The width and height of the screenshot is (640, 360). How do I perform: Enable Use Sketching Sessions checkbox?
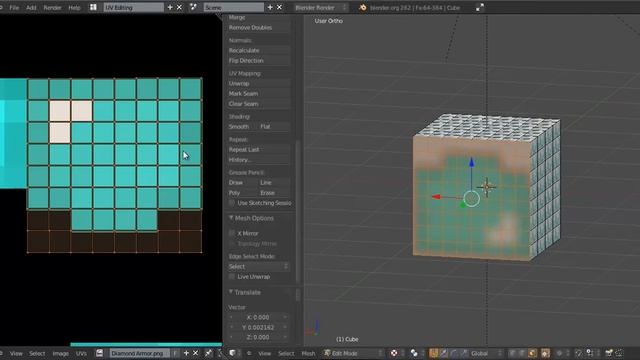232,203
